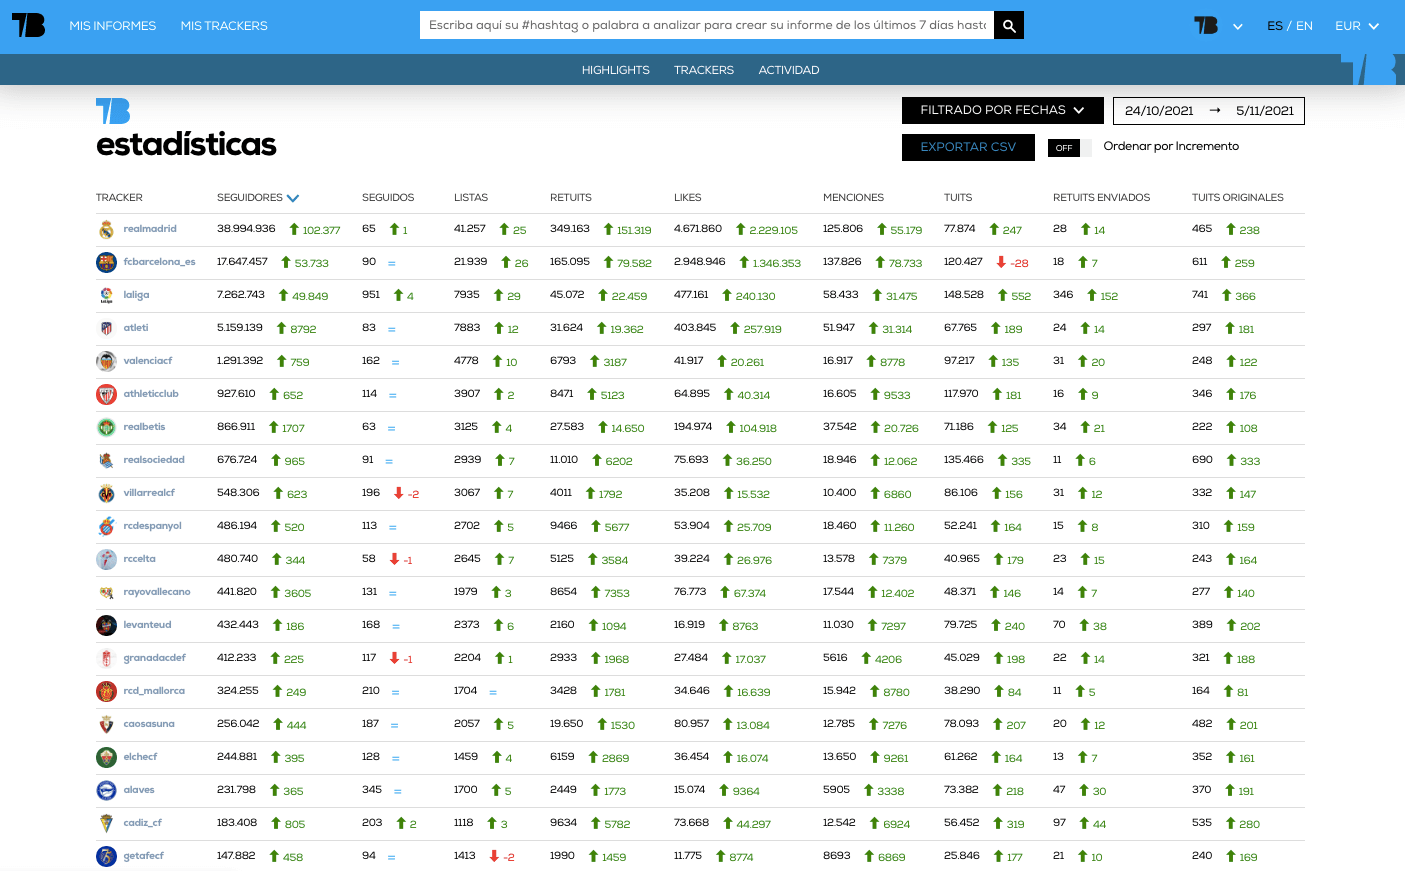1405x871 pixels.
Task: Click the fcbarcelona_es tuits decrease -28
Action: (x=1013, y=263)
